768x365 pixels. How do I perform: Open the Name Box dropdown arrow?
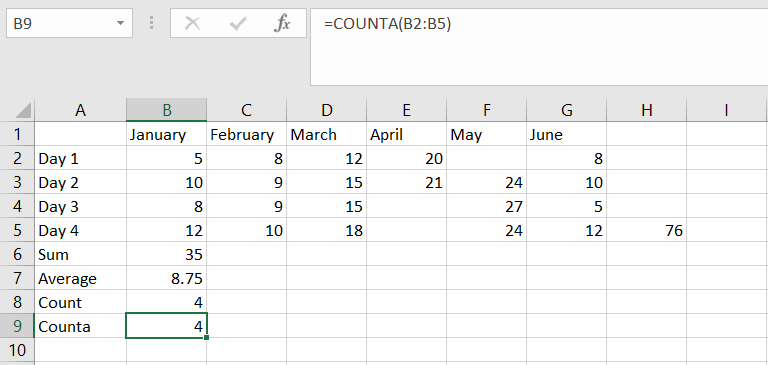tap(120, 23)
